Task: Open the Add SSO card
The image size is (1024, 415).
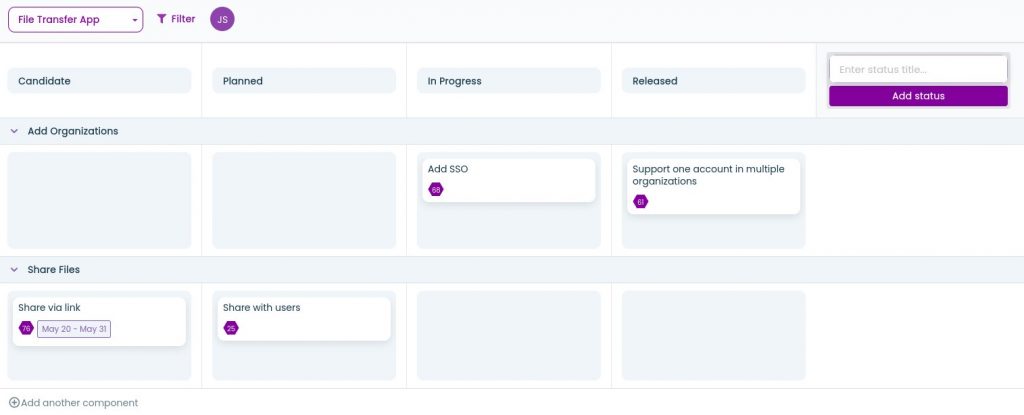Action: (508, 170)
